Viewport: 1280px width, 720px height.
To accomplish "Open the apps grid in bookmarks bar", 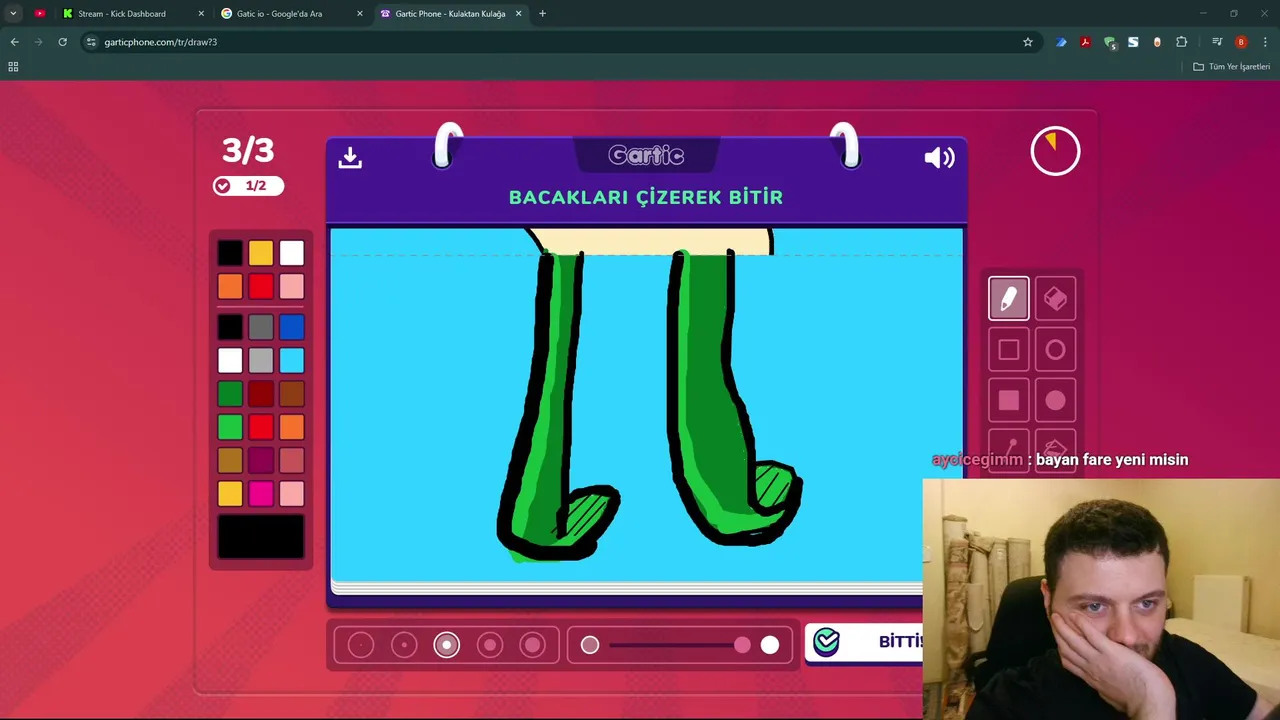I will pyautogui.click(x=13, y=67).
